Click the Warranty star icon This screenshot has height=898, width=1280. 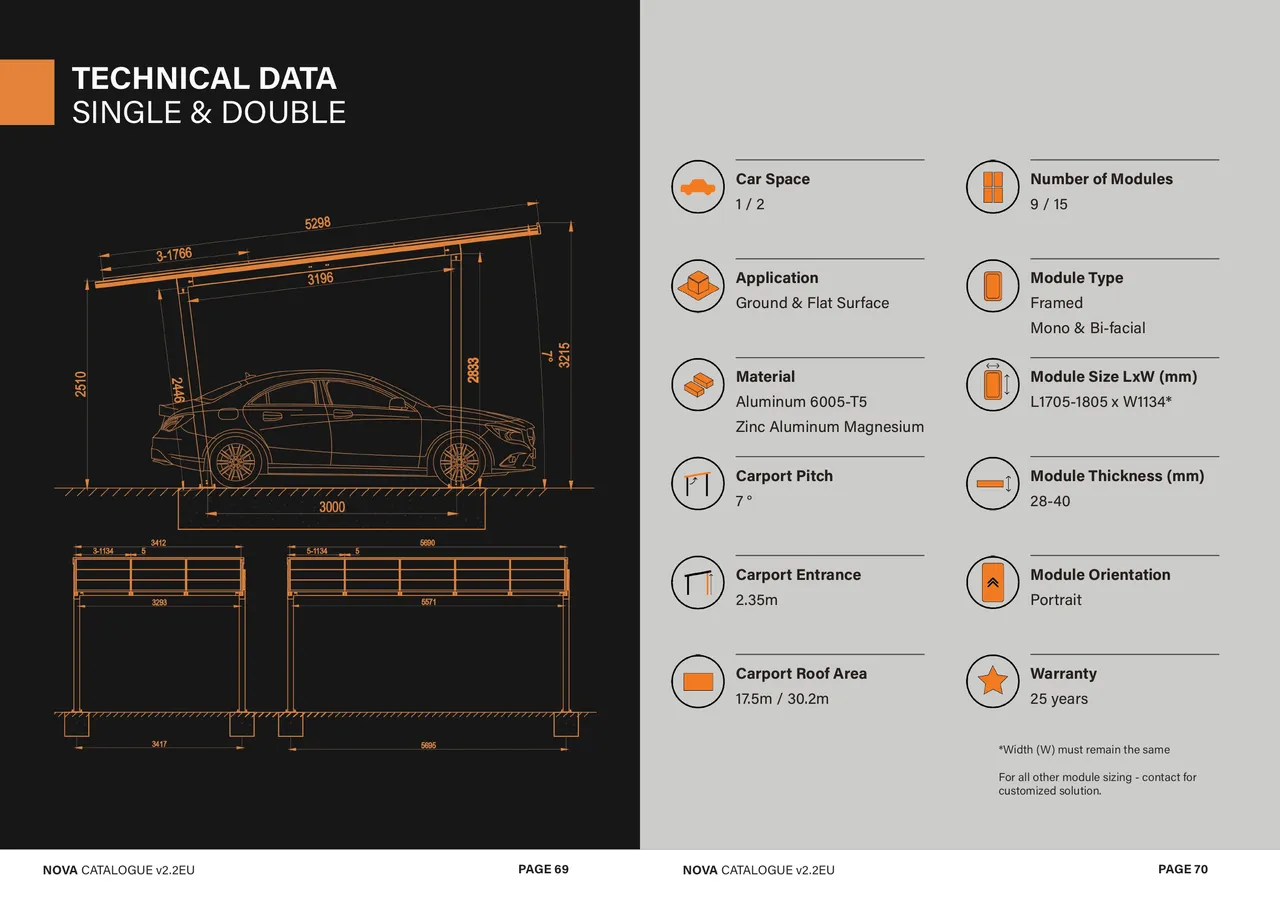pyautogui.click(x=992, y=682)
